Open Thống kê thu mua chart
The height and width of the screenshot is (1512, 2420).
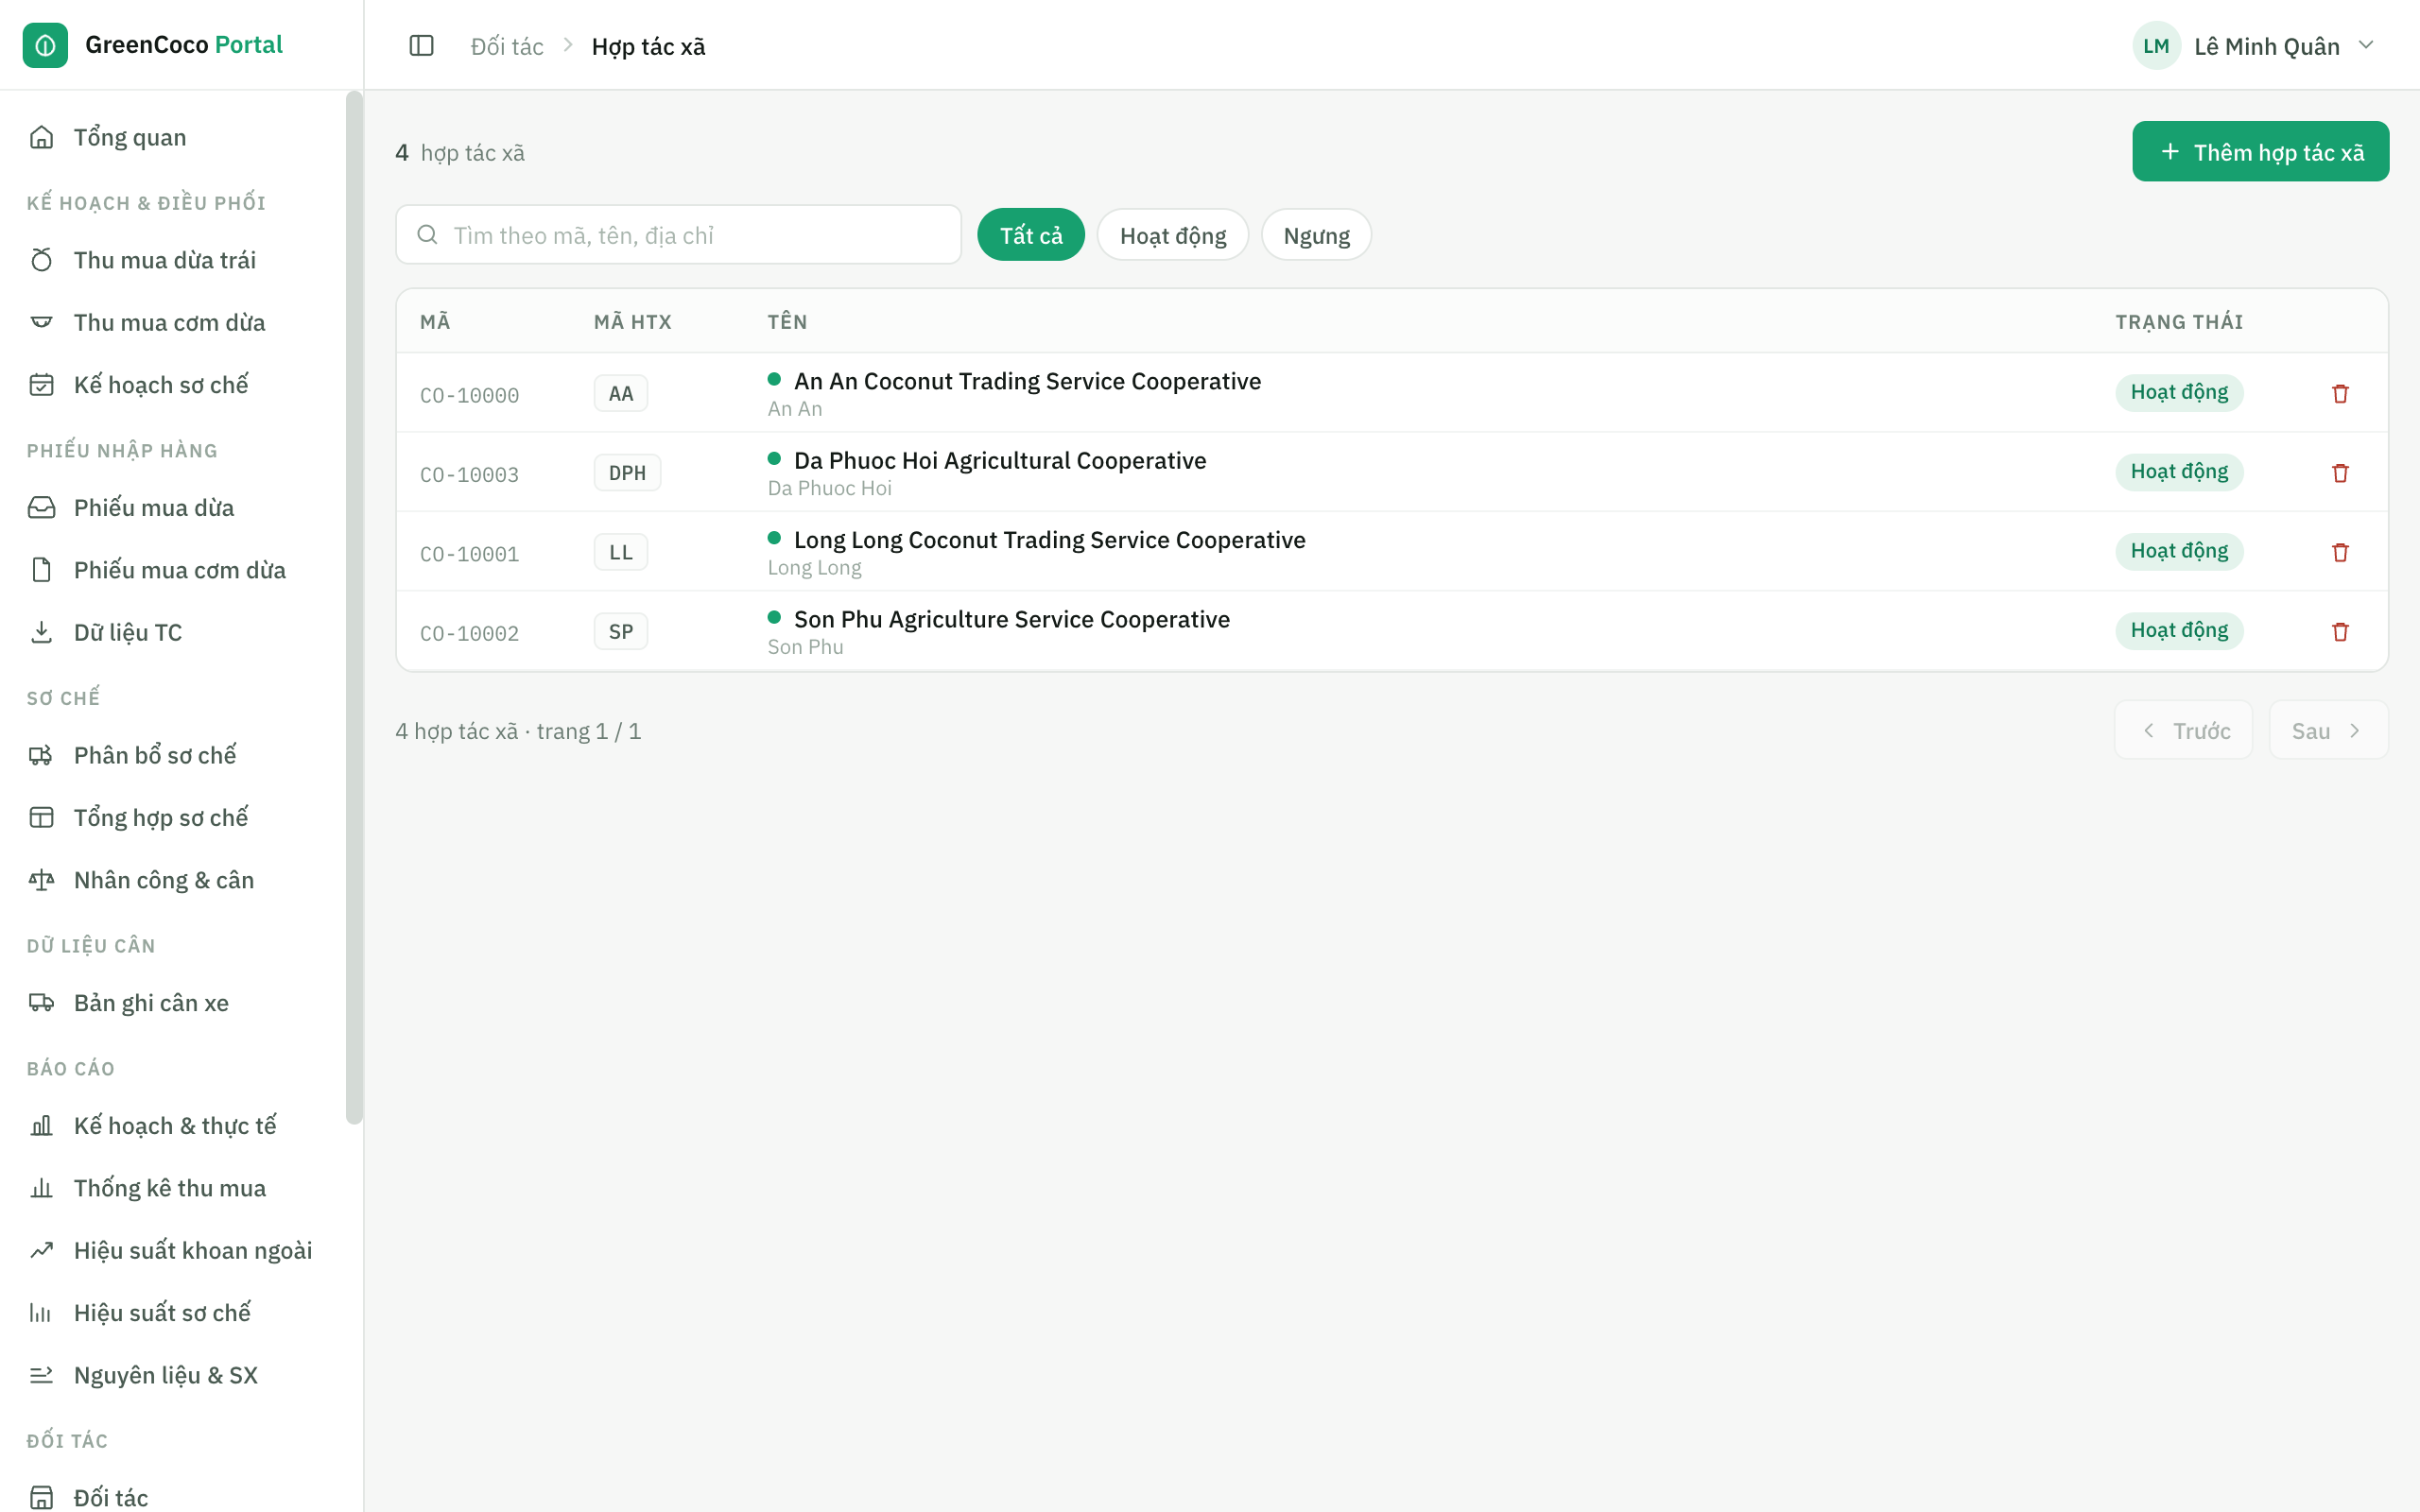pyautogui.click(x=174, y=1188)
